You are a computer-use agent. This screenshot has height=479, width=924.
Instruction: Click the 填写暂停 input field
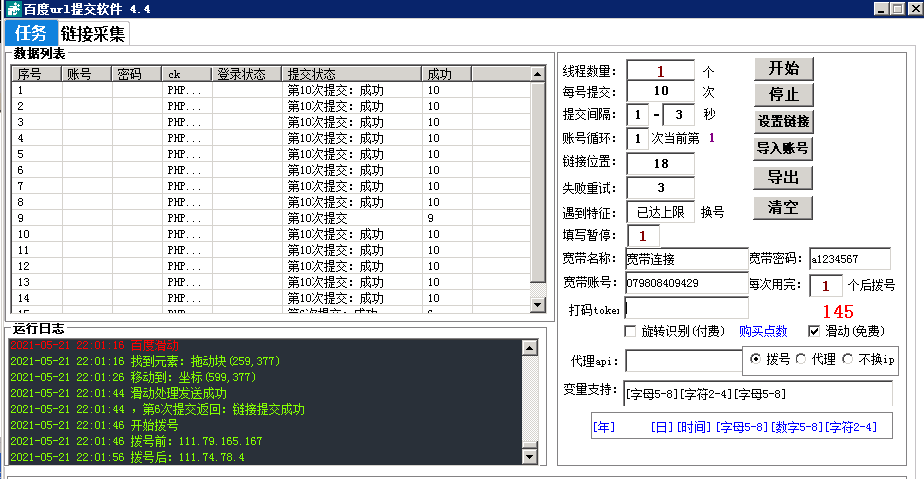tap(644, 236)
